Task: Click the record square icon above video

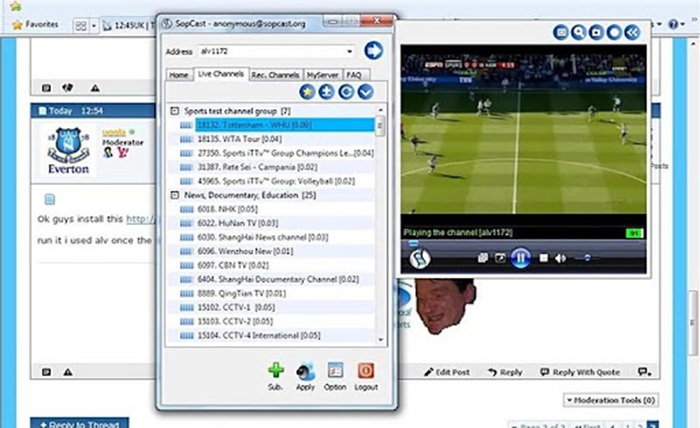Action: tap(596, 32)
